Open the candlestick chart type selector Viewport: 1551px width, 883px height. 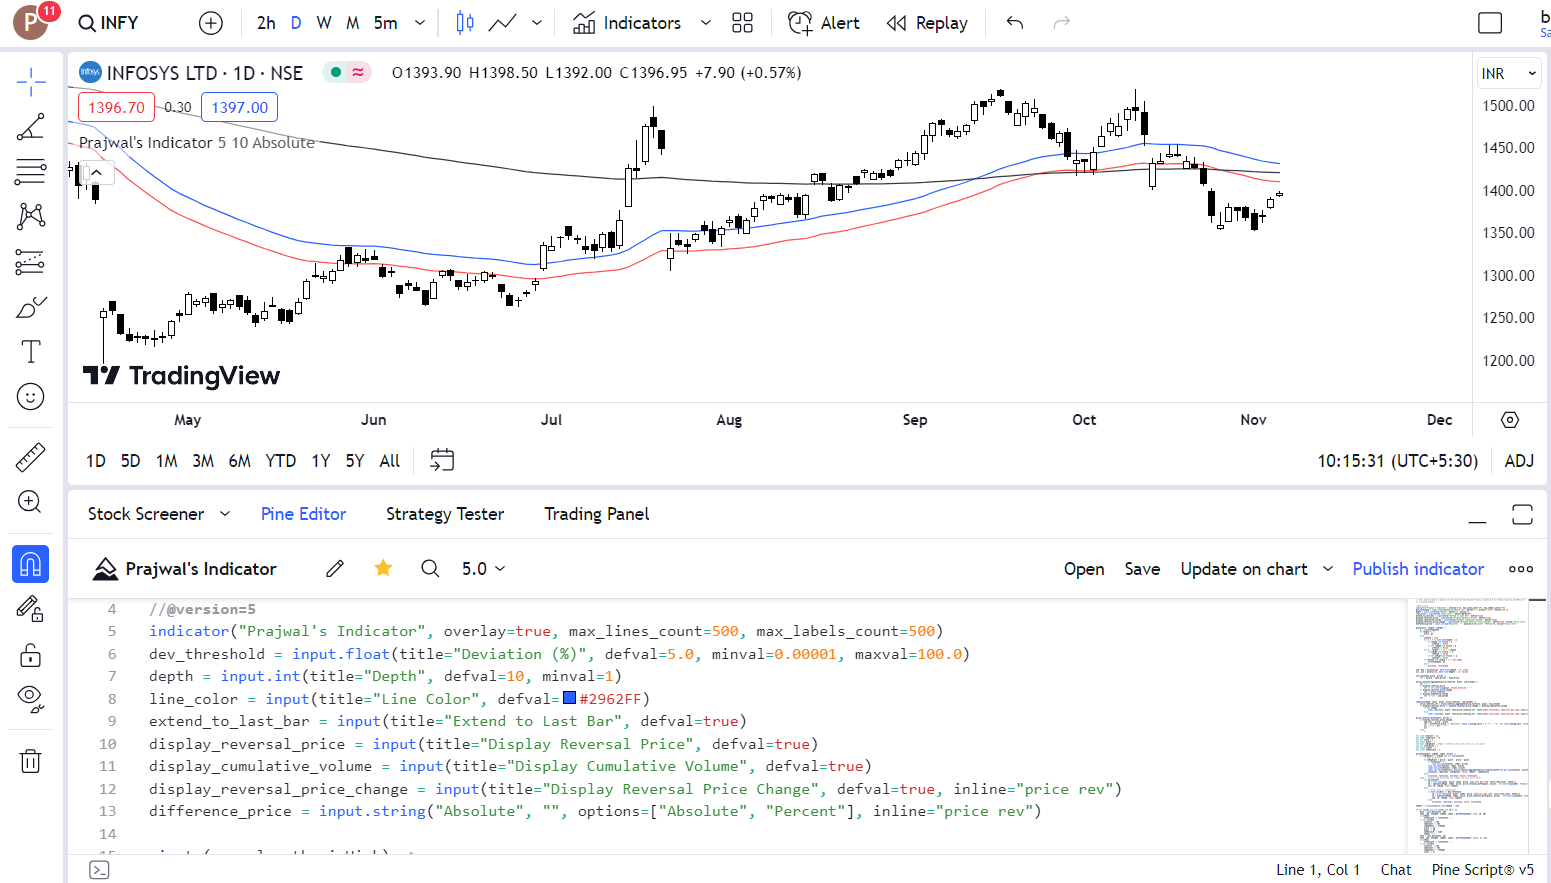coord(465,23)
